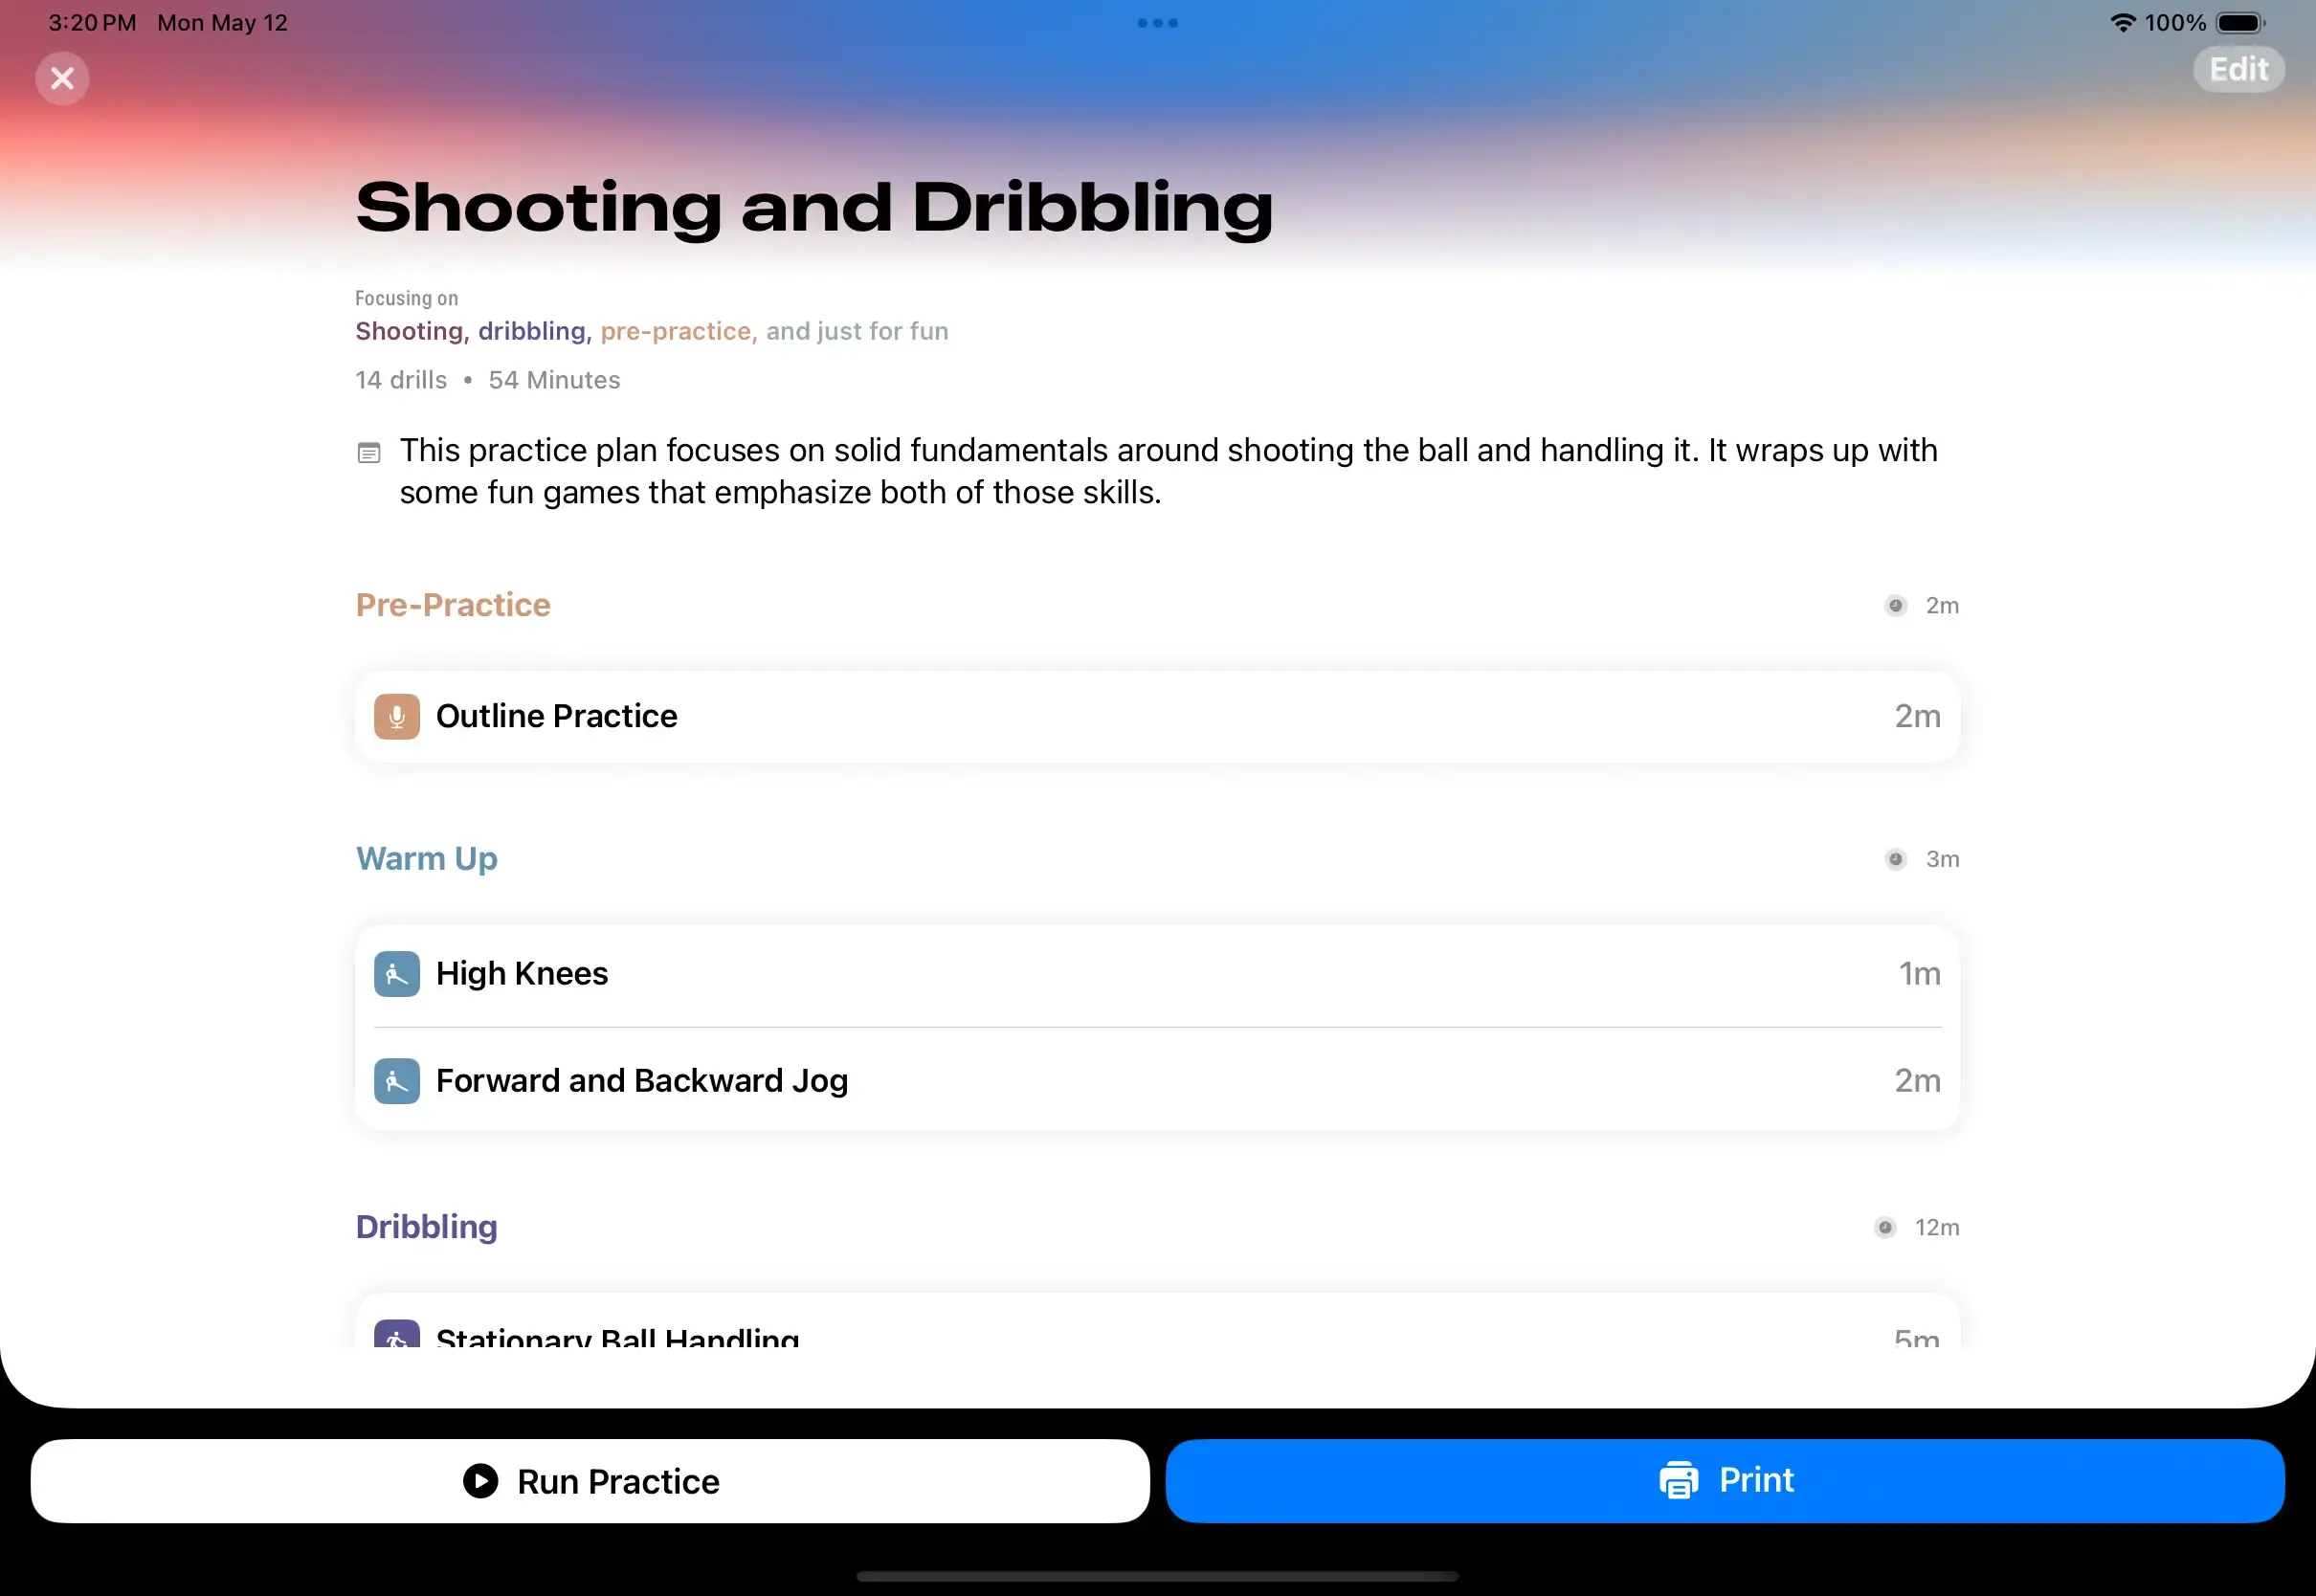This screenshot has height=1596, width=2316.
Task: Open the Forward and Backward Jog drill
Action: pos(1158,1081)
